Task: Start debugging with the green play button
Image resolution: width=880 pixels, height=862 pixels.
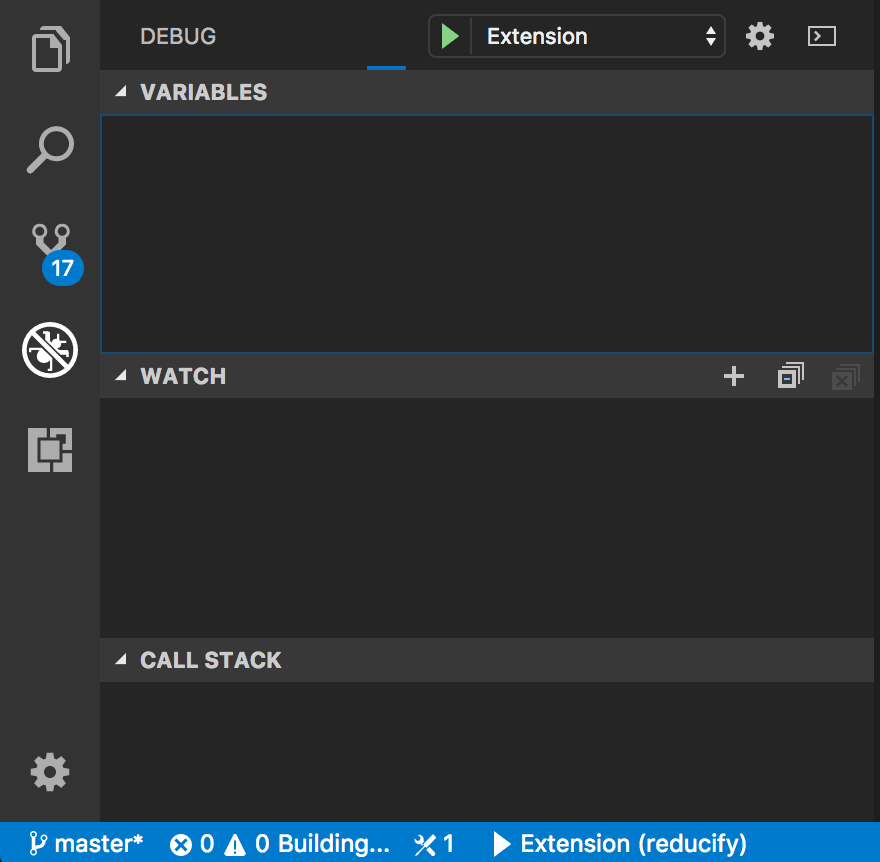Action: tap(449, 35)
